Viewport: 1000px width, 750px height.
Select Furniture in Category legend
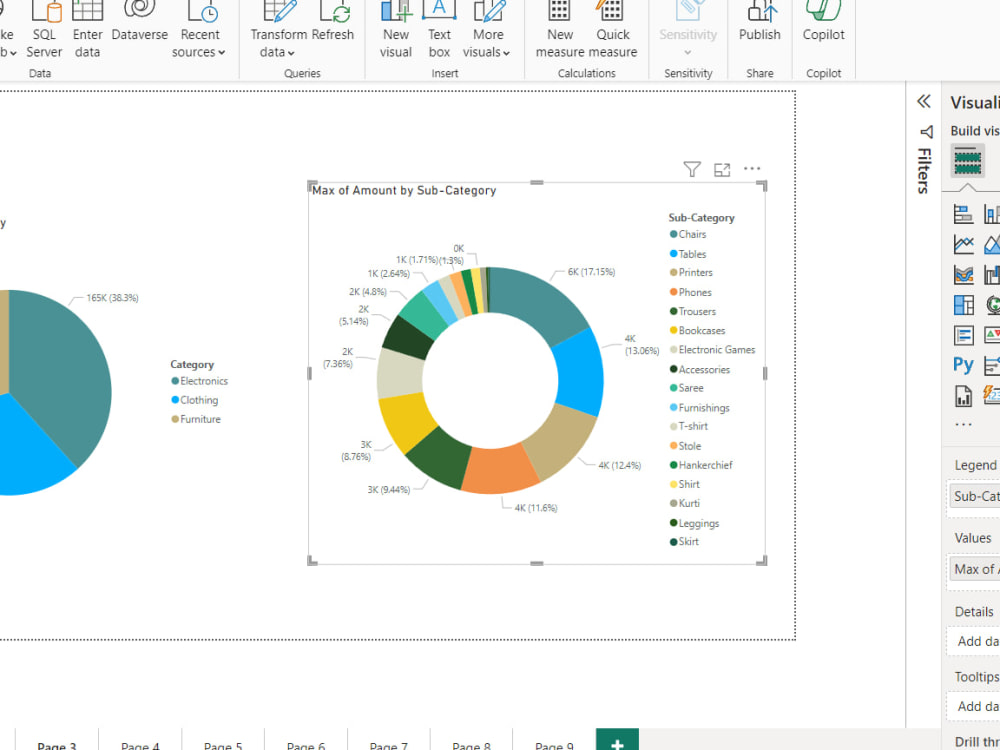(x=196, y=419)
